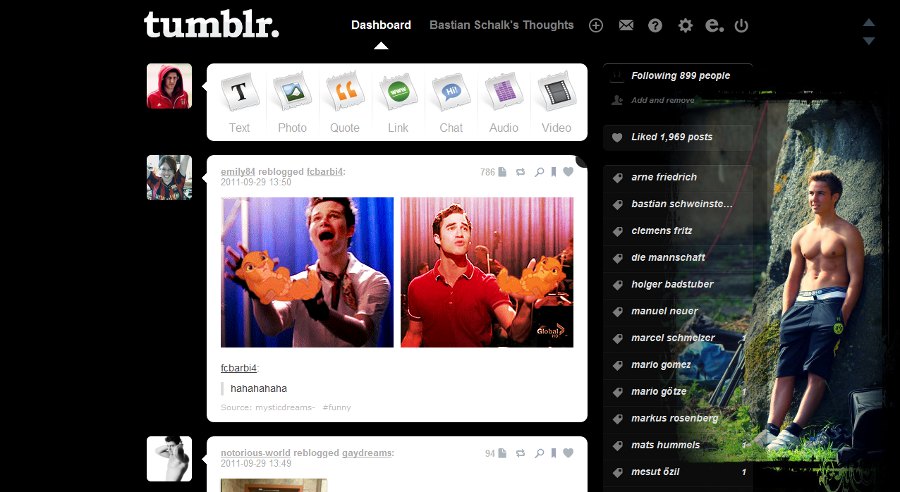
Task: Open notorious-world profile link
Action: (255, 453)
